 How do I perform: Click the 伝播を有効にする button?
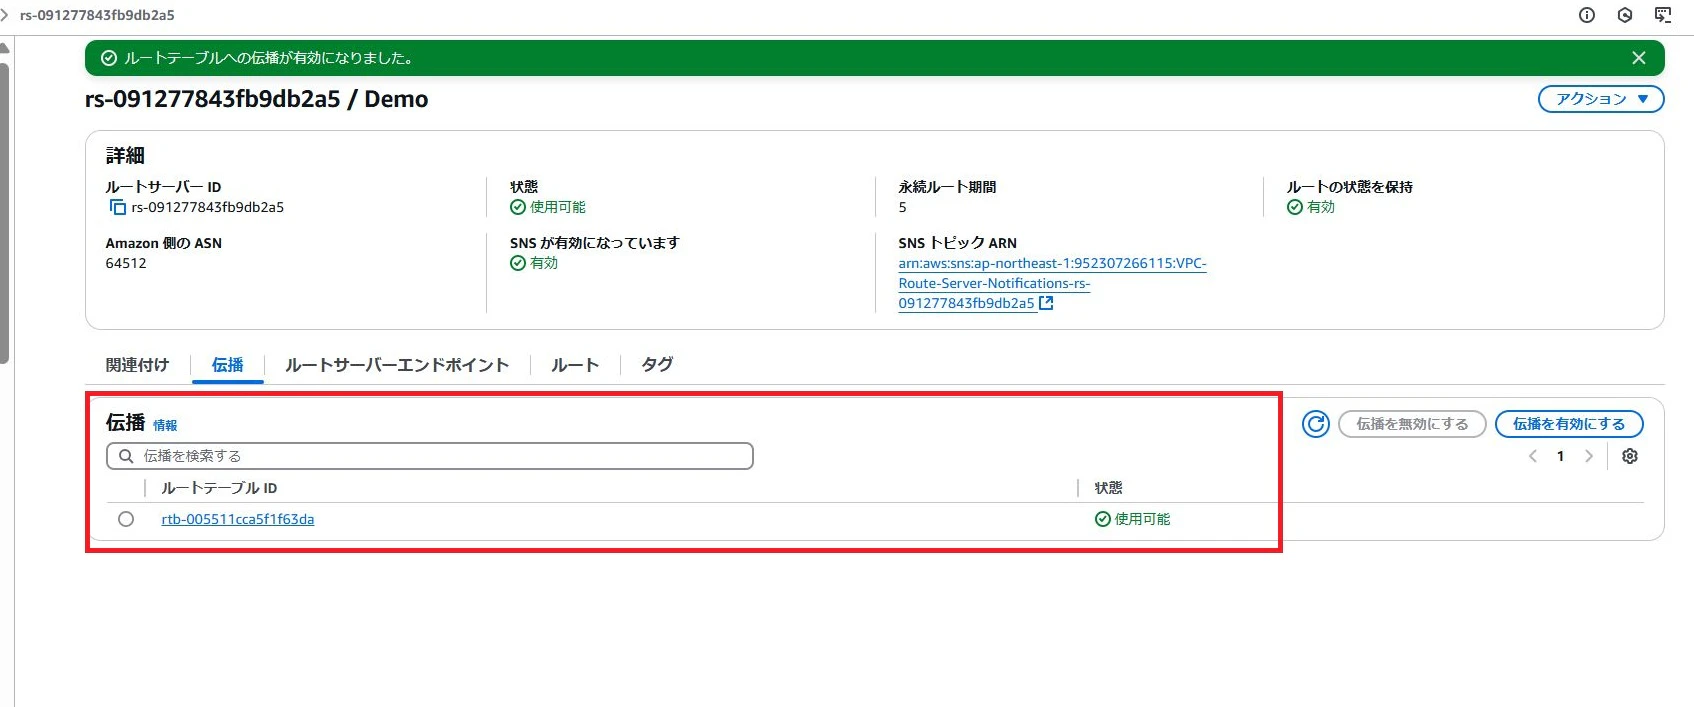point(1569,424)
